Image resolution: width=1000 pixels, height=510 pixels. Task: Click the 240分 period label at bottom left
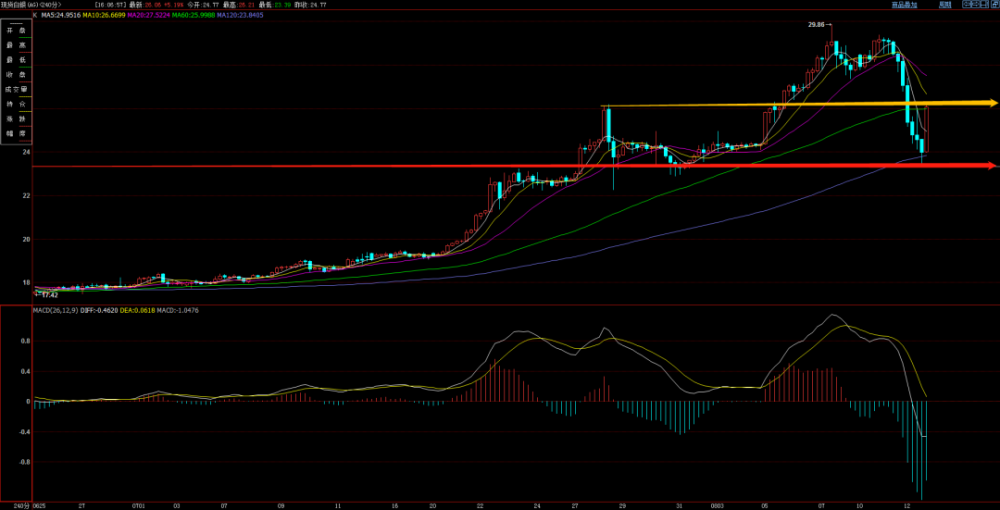22,505
